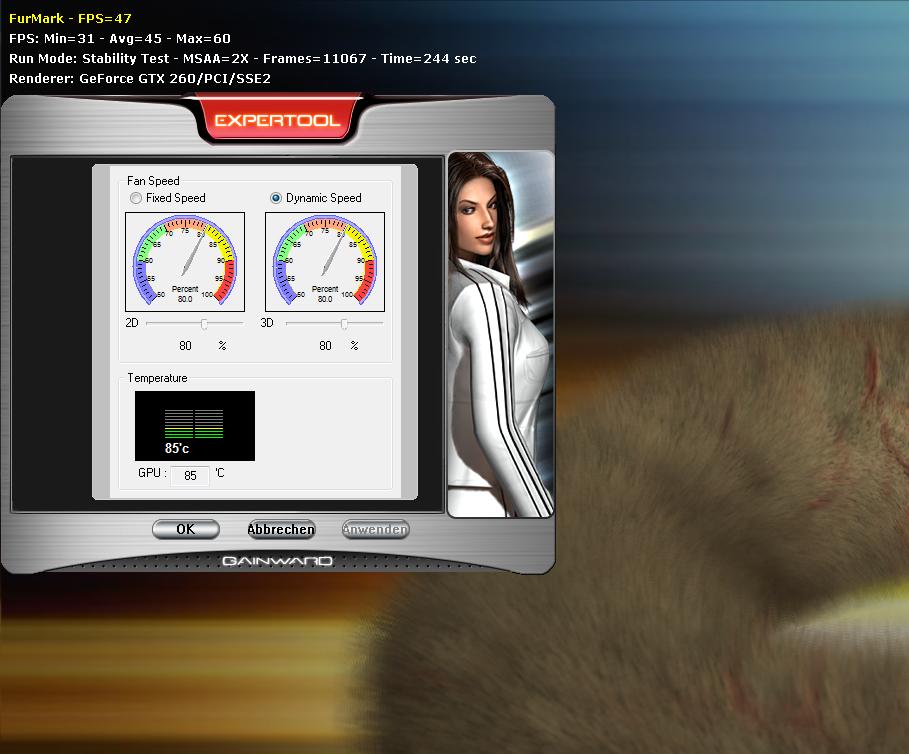Screen dimensions: 909x754
Task: Click the 2D fan speed slider handle
Action: tap(204, 323)
